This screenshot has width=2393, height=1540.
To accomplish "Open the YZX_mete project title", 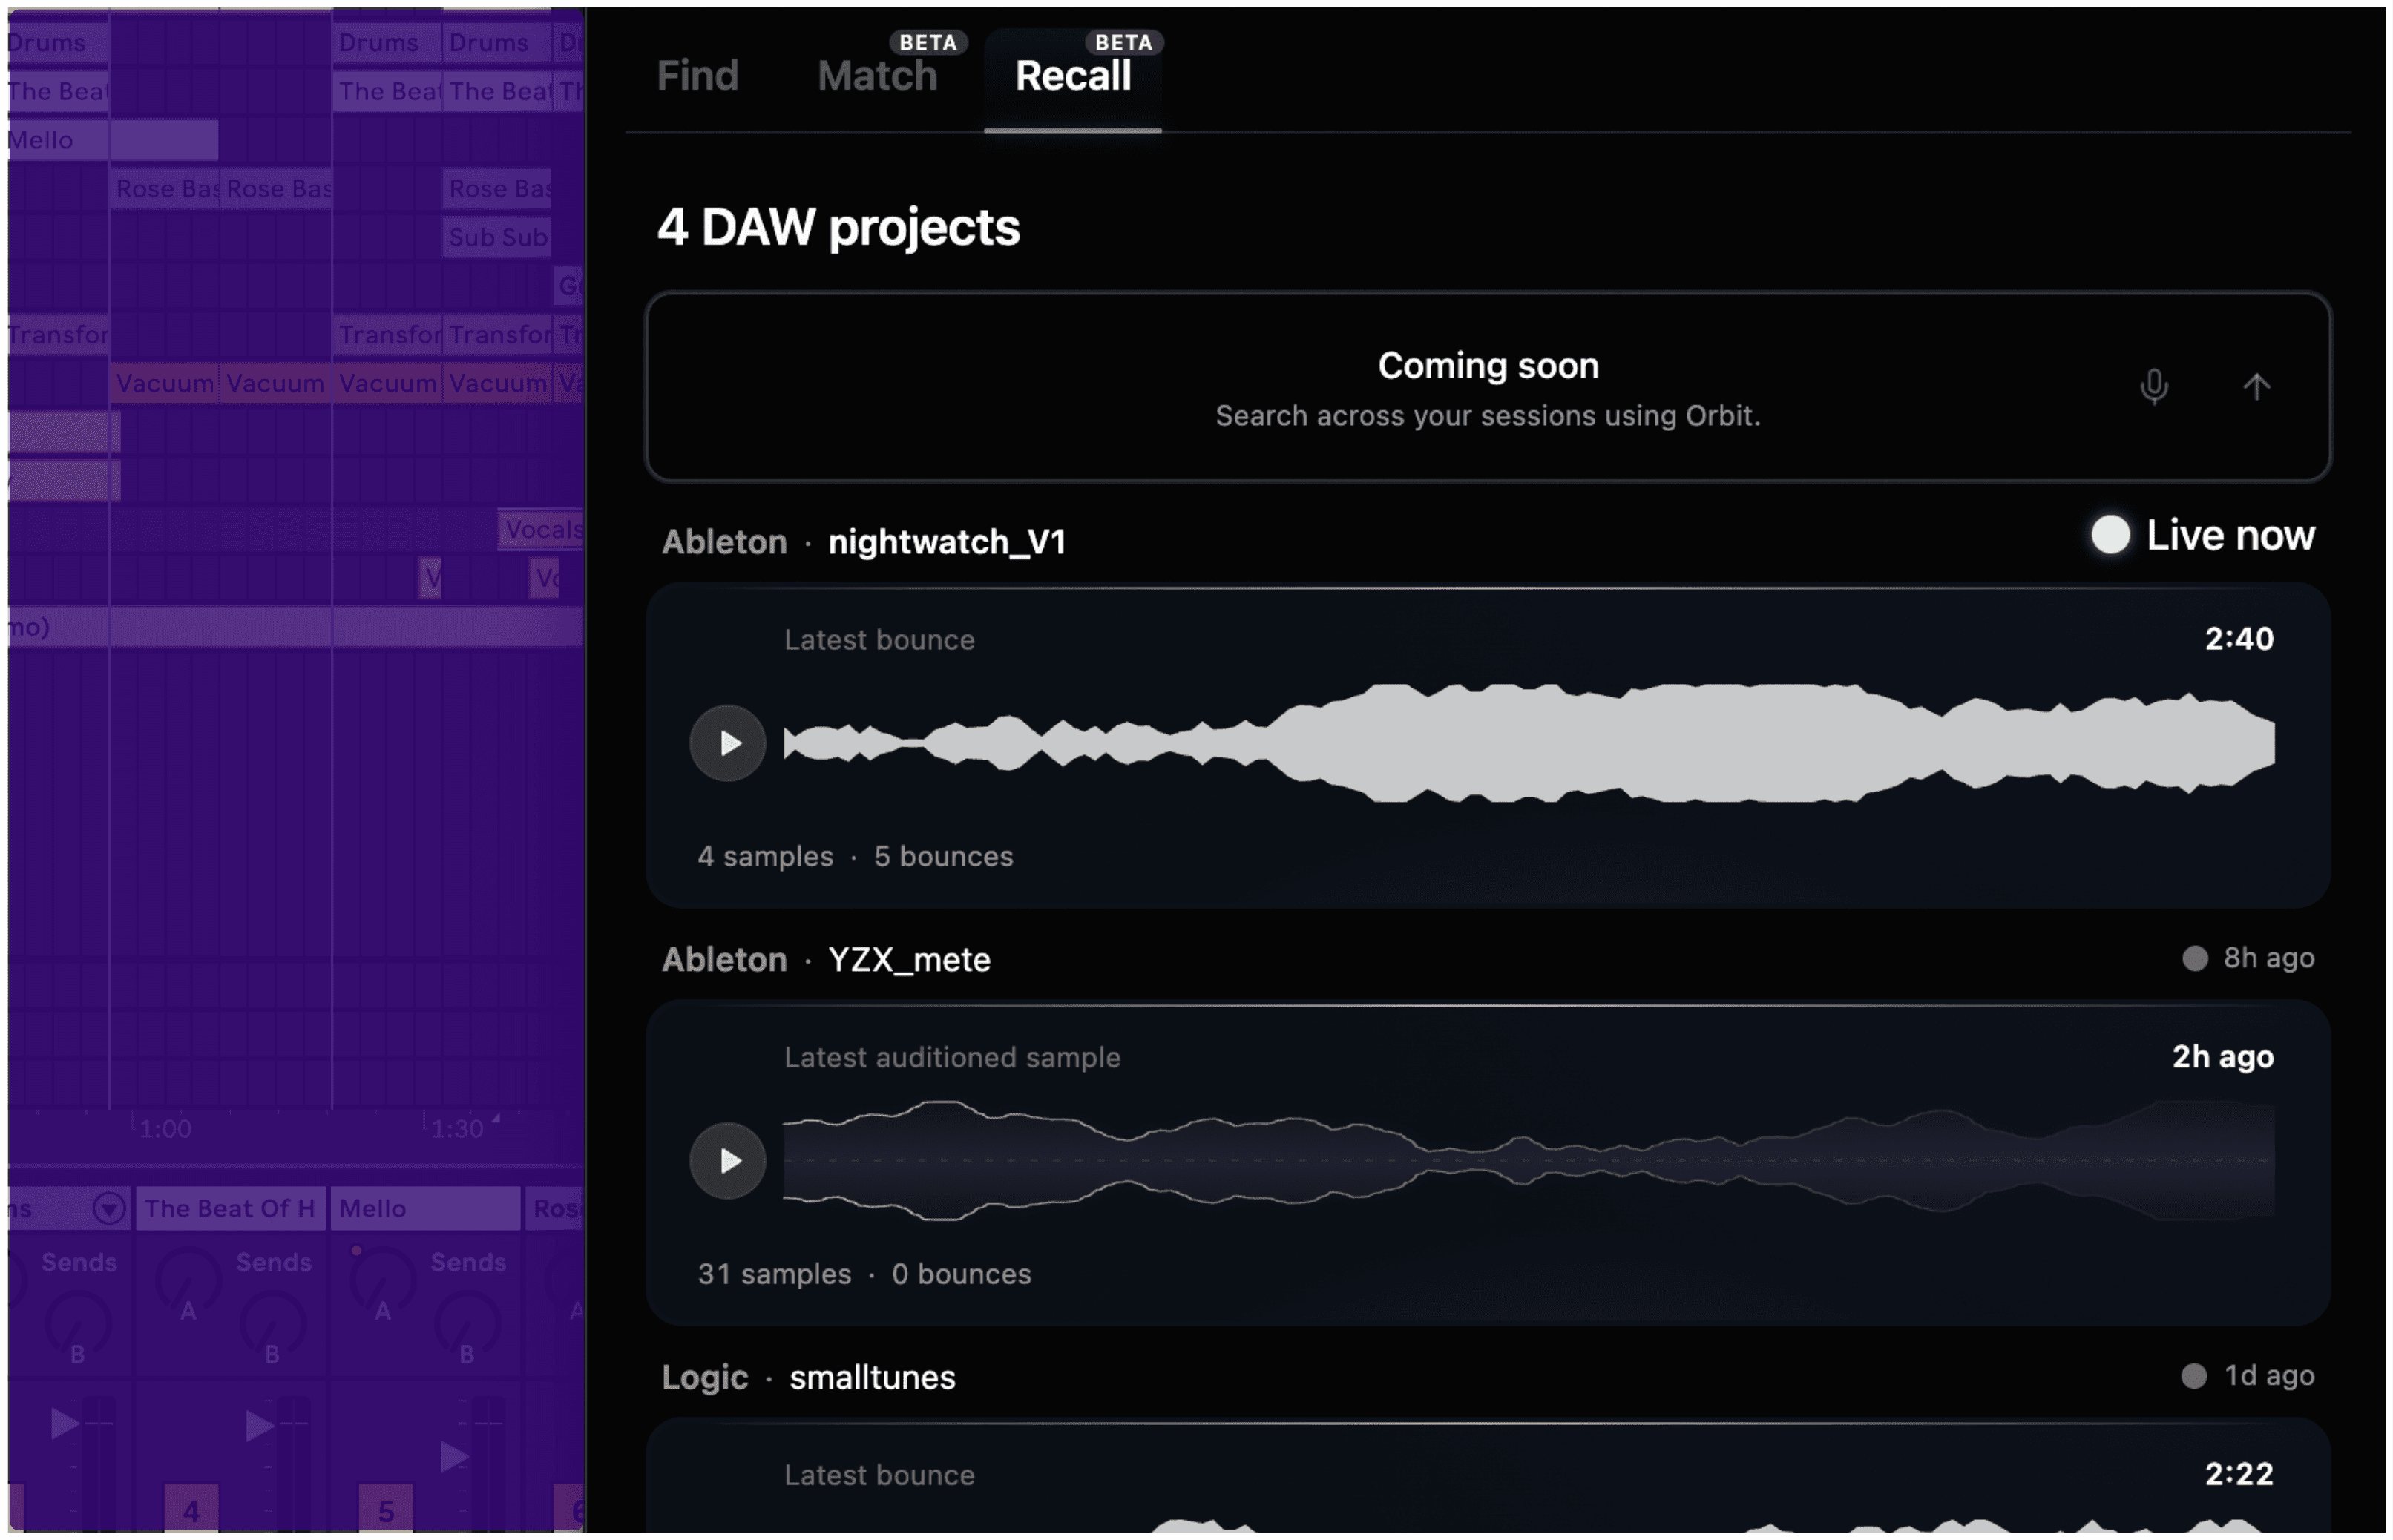I will click(909, 960).
